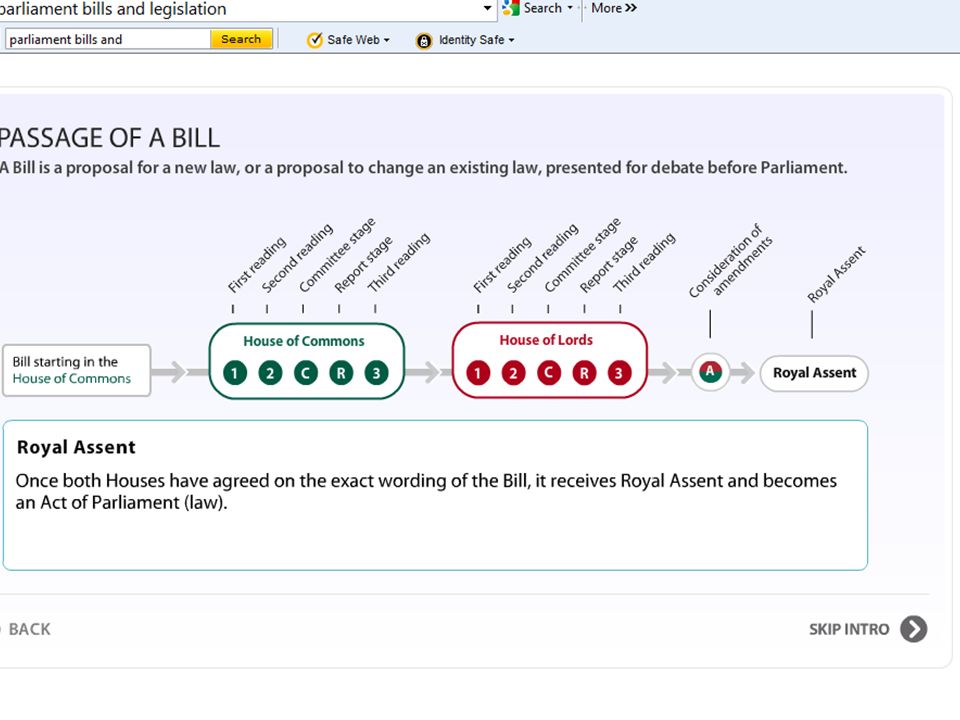
Task: Click the 'Consideration of amendments' rotated label
Action: 730,260
